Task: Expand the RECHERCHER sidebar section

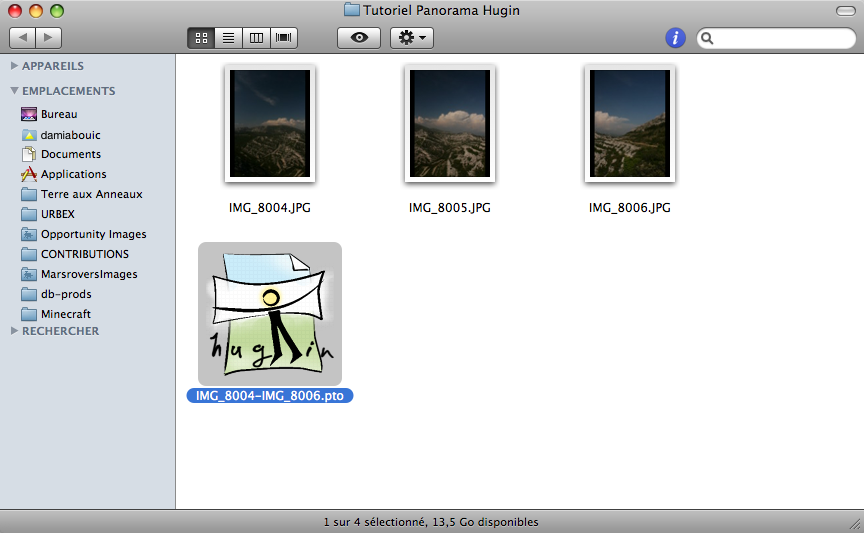Action: pyautogui.click(x=15, y=331)
